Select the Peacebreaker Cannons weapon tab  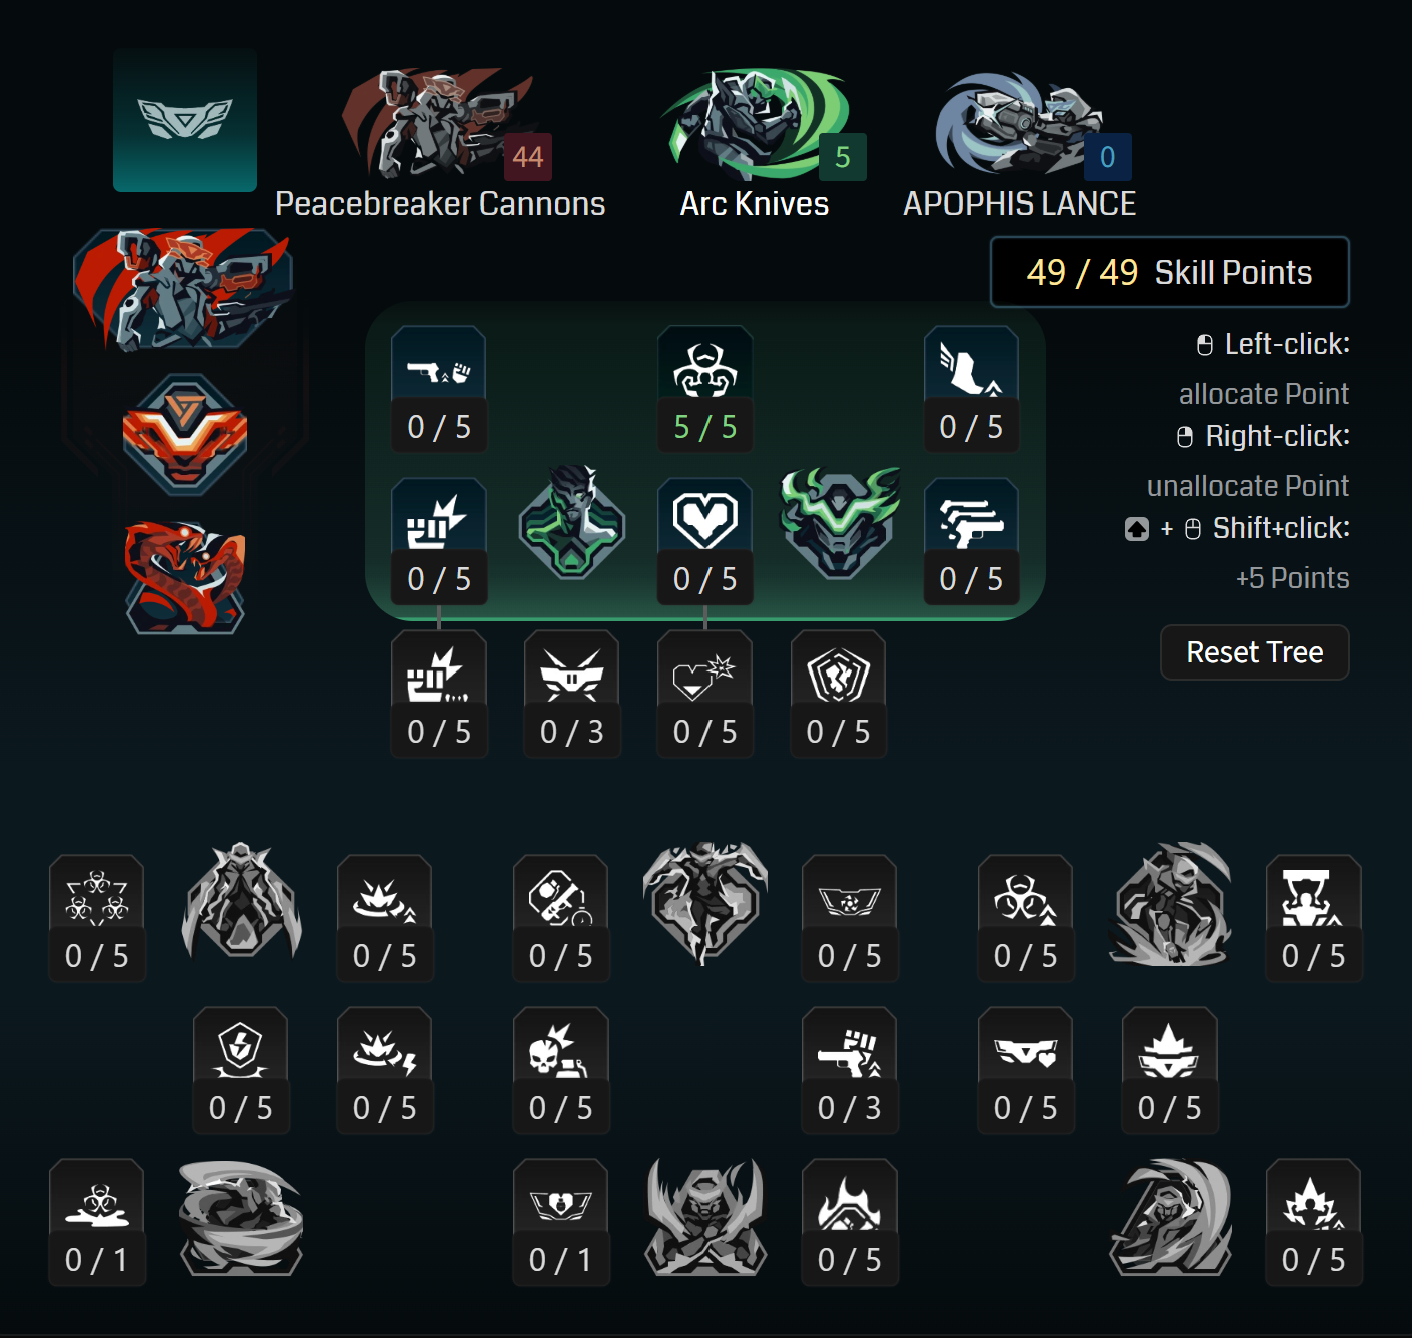coord(440,143)
